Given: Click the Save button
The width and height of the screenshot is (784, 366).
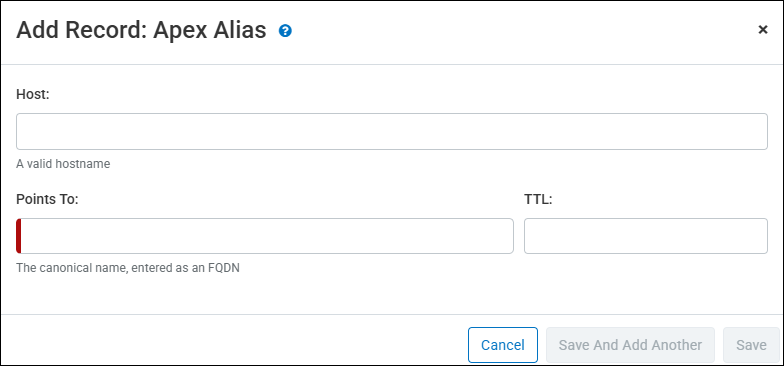Looking at the screenshot, I should point(751,345).
